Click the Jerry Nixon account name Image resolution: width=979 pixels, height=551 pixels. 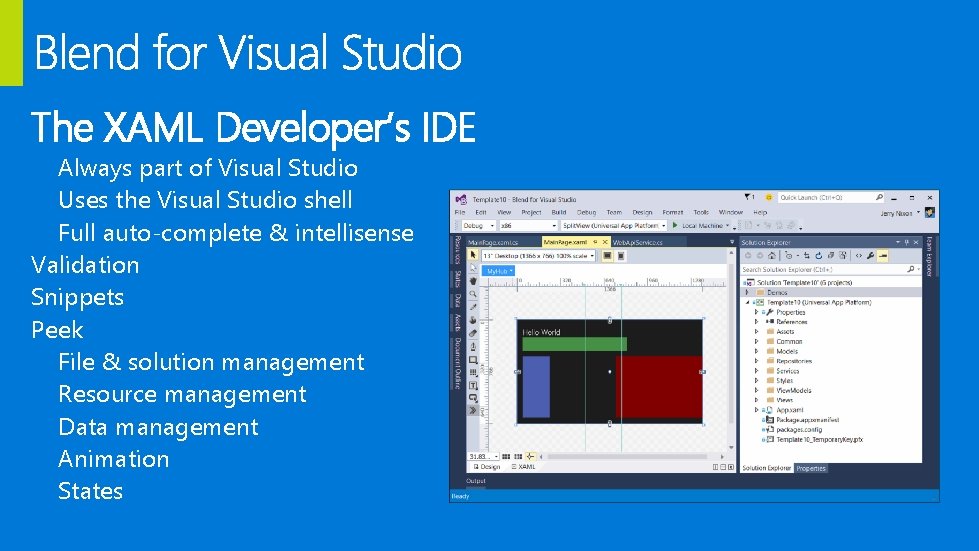[x=897, y=213]
